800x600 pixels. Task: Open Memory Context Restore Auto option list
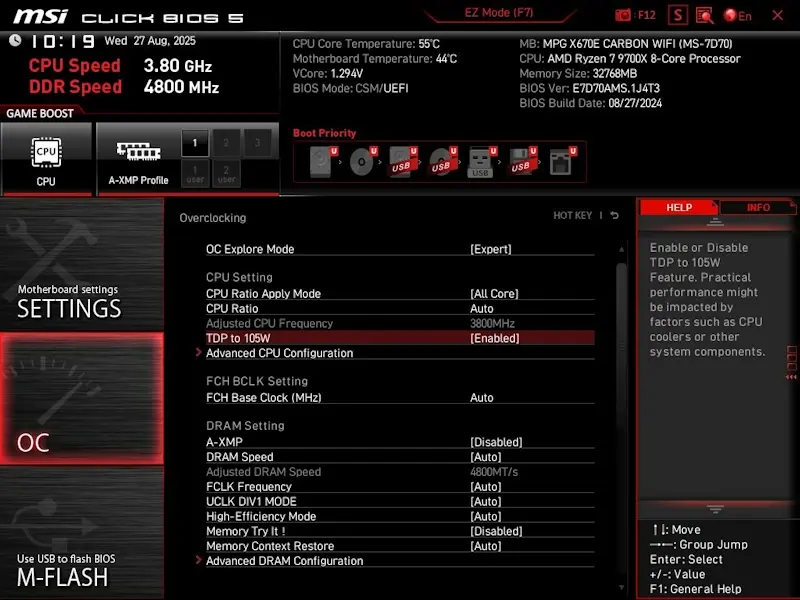click(486, 546)
